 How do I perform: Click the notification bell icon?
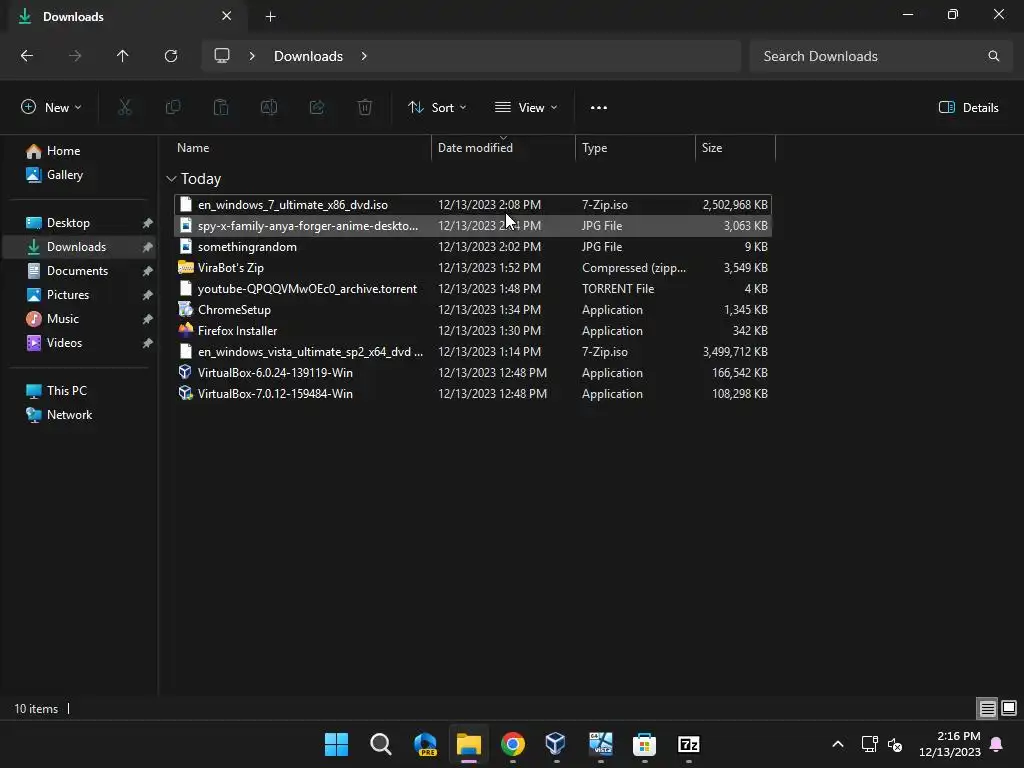[x=997, y=744]
